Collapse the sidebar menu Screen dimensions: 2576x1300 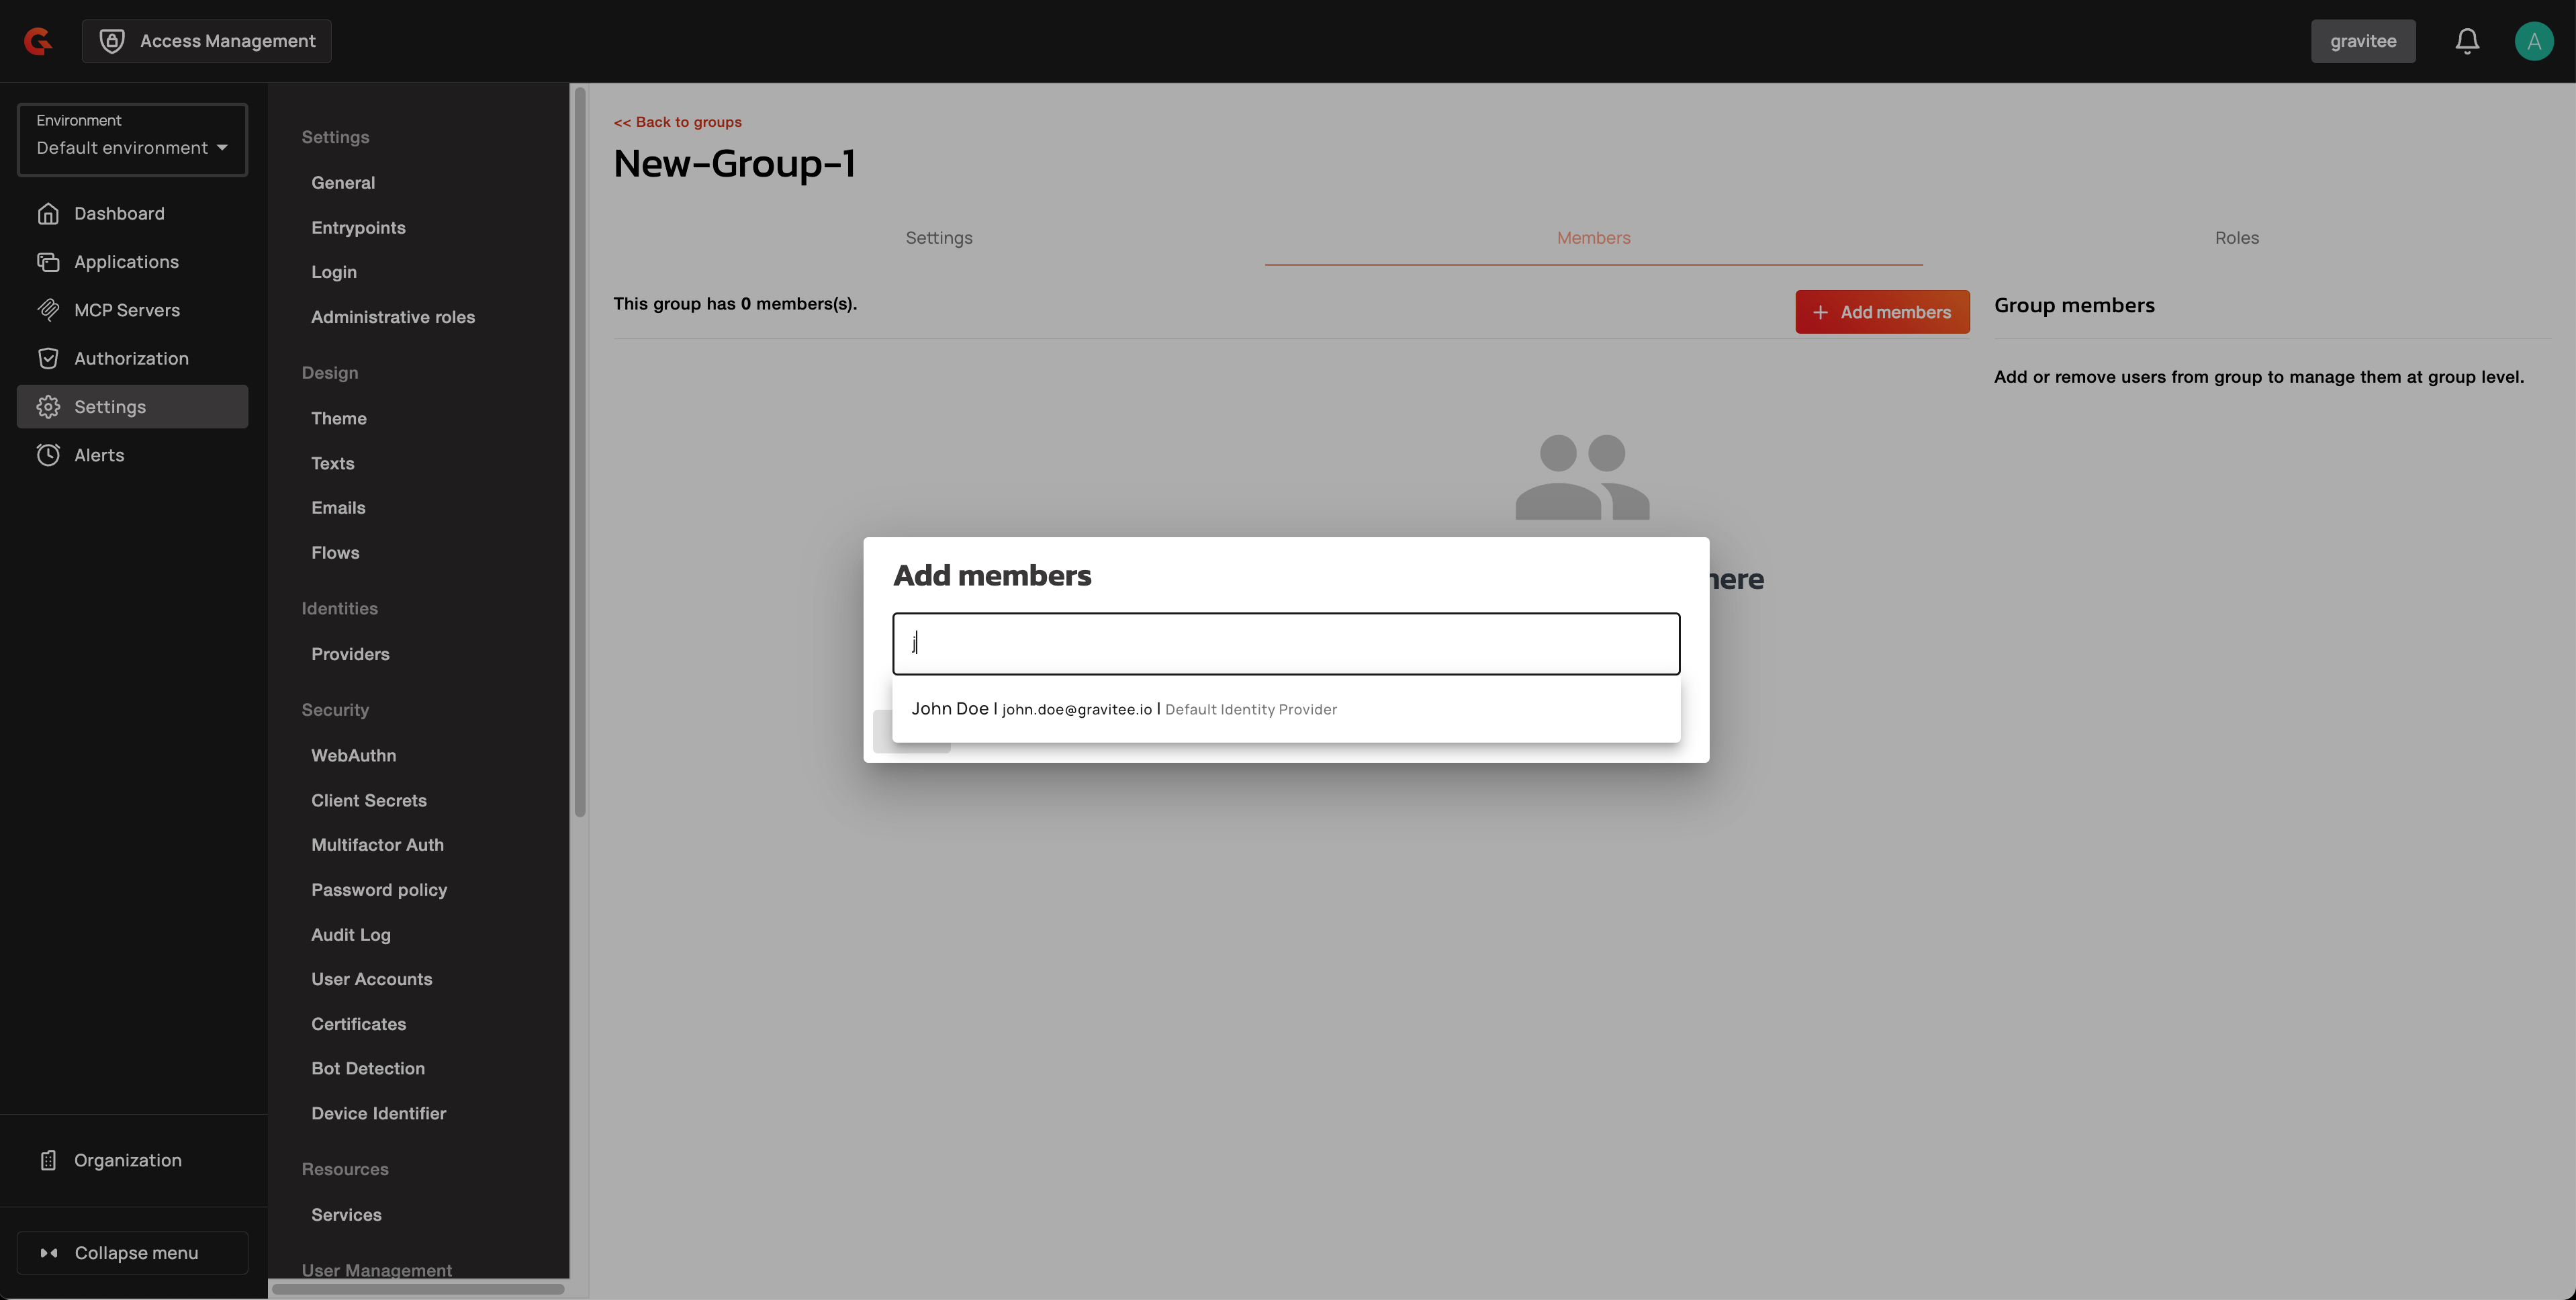[x=132, y=1253]
